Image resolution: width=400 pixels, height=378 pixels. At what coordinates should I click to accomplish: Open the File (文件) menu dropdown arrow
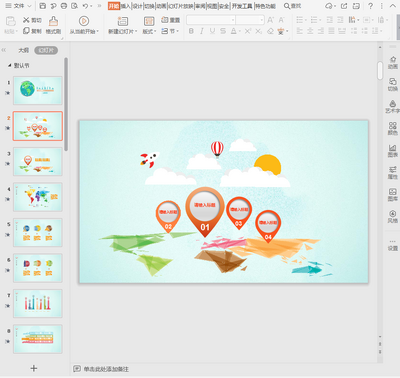point(29,6)
